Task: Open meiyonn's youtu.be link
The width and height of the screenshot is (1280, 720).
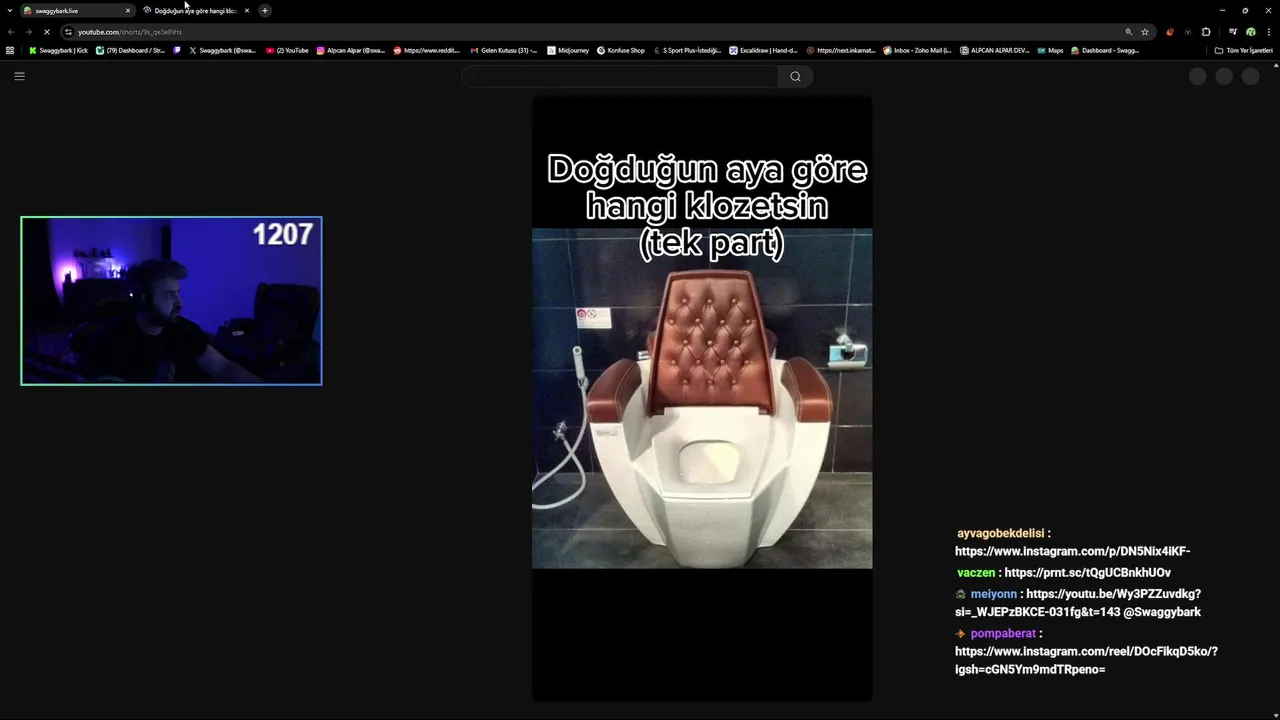Action: pyautogui.click(x=1078, y=603)
